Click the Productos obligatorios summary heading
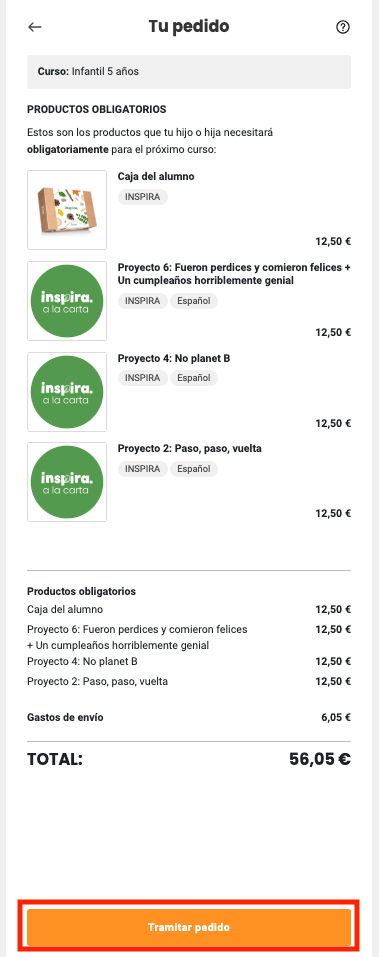The height and width of the screenshot is (957, 379). (x=81, y=591)
